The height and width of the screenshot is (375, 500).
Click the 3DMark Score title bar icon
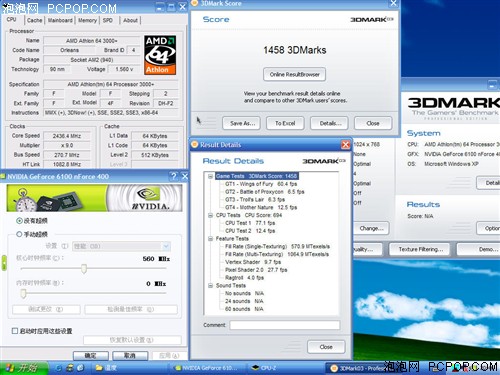(x=195, y=3)
